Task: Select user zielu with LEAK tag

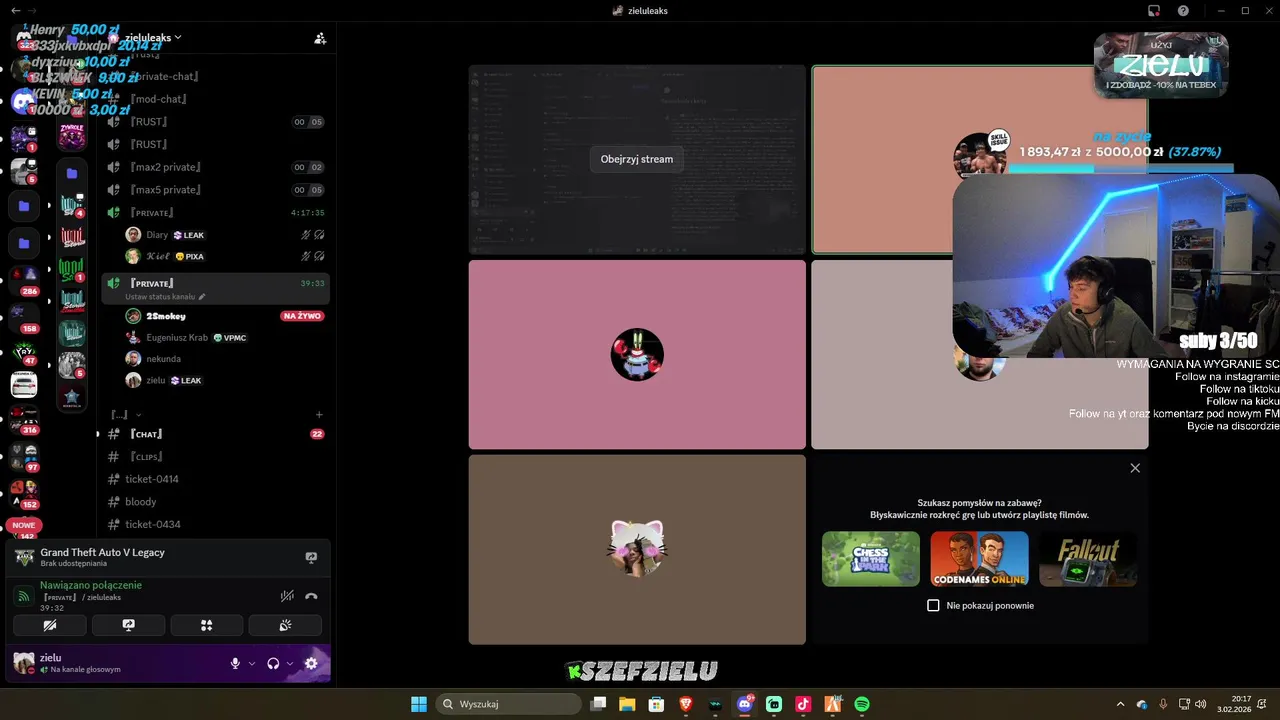Action: [225, 381]
